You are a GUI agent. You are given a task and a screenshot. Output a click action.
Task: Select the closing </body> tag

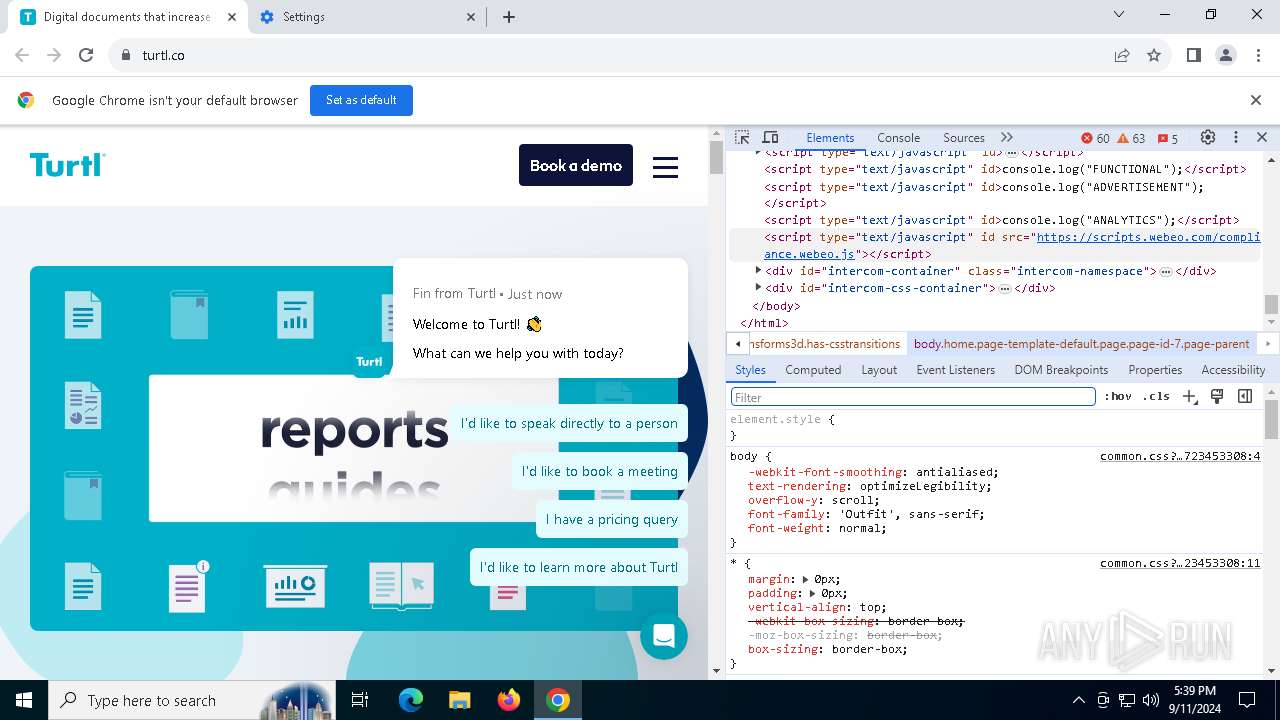[776, 306]
